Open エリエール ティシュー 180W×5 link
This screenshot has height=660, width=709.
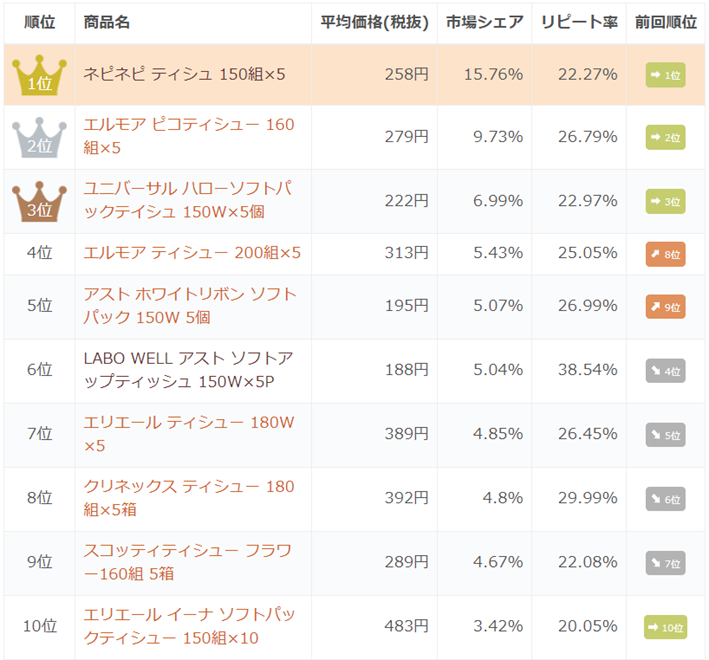point(189,434)
